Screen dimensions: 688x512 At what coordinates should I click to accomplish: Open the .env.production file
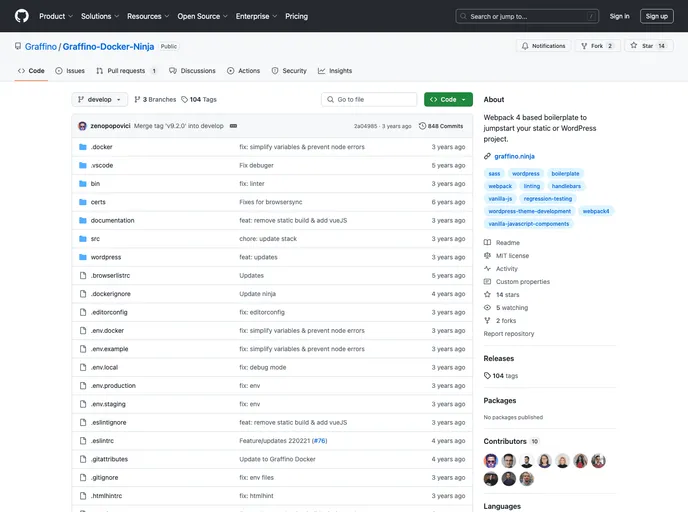(113, 386)
